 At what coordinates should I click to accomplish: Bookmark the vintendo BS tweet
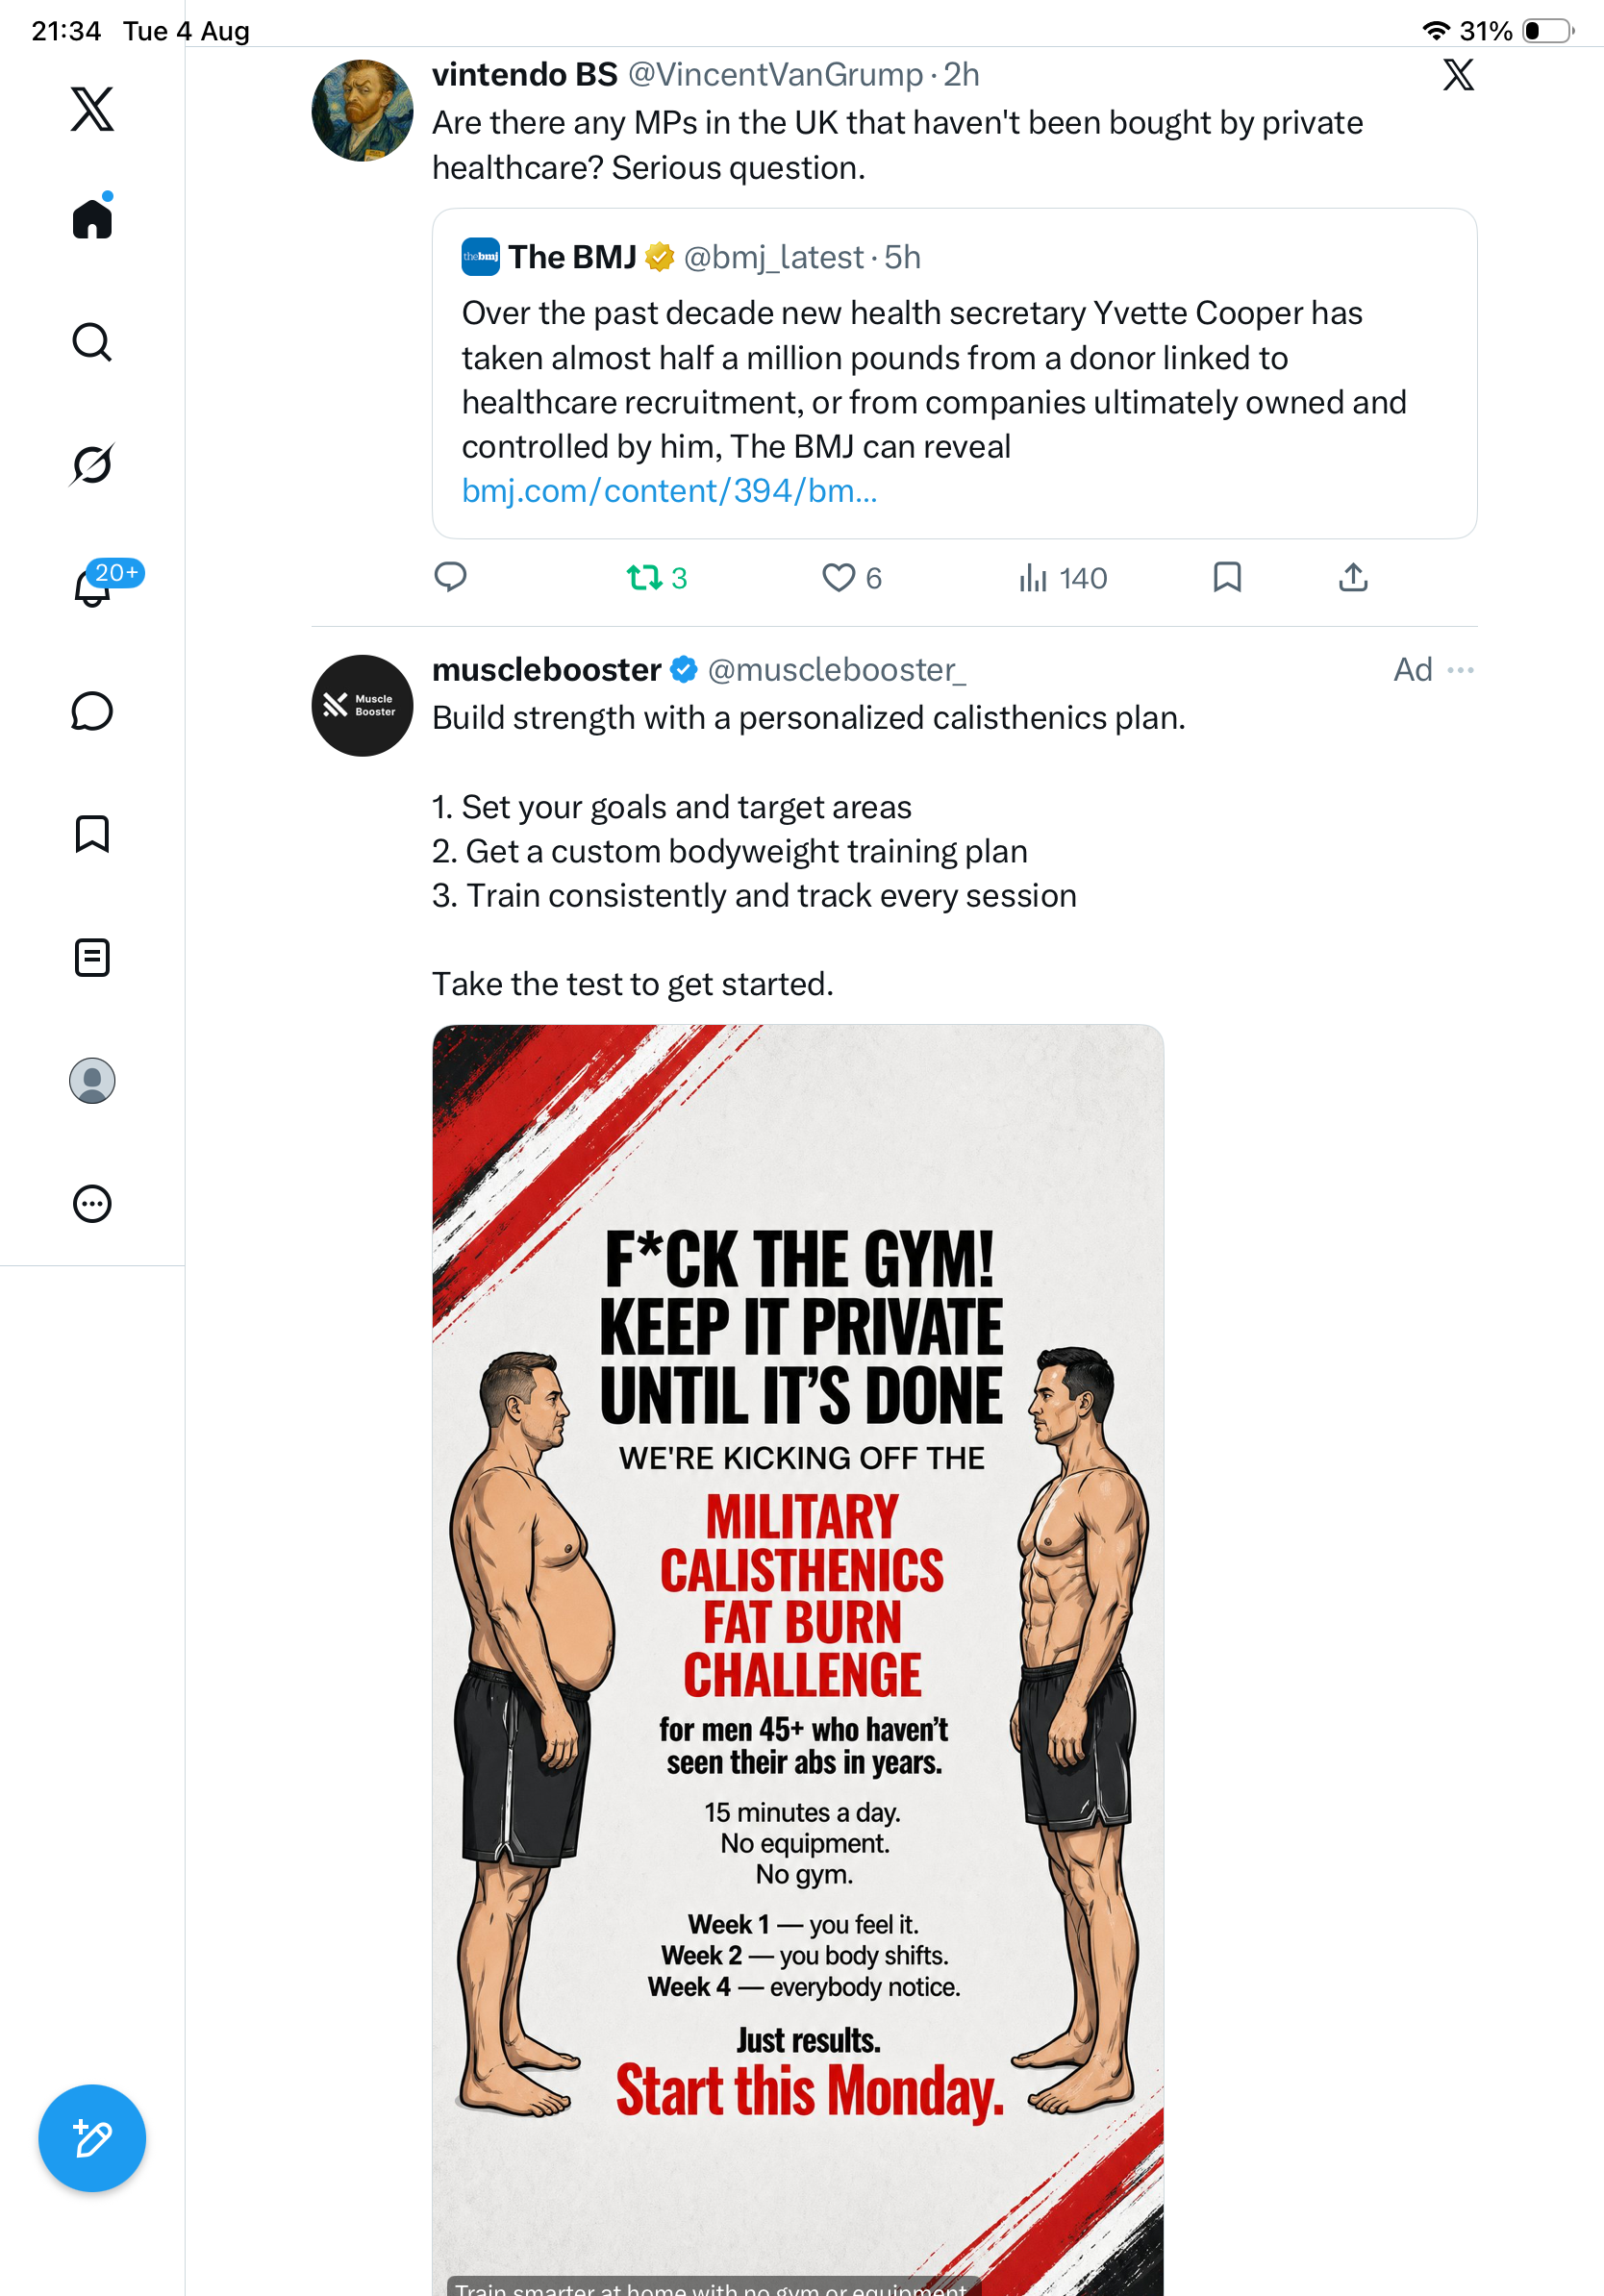point(1227,577)
